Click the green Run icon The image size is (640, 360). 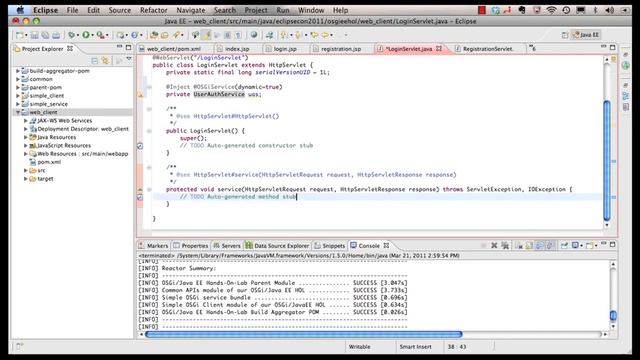pos(86,35)
